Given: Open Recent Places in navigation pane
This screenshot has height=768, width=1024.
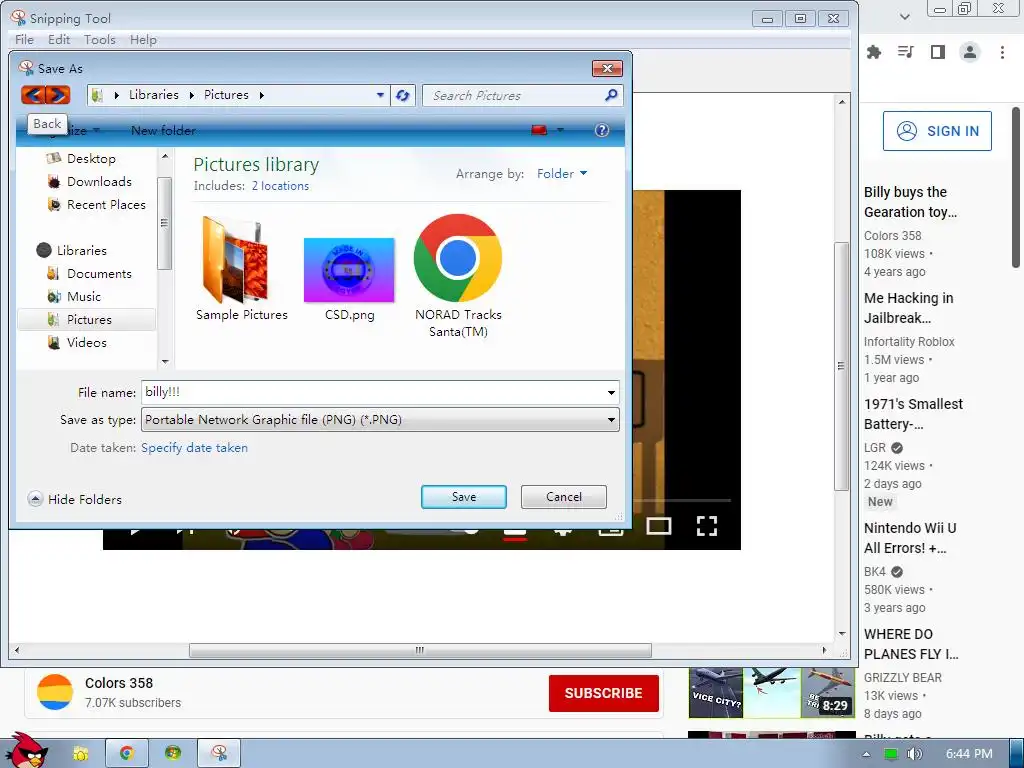Looking at the screenshot, I should point(106,204).
